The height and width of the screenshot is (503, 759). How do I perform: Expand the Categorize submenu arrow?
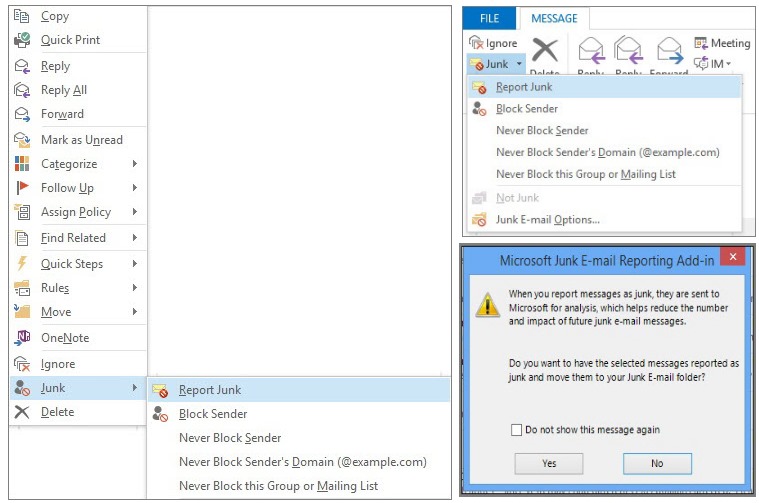pos(135,164)
